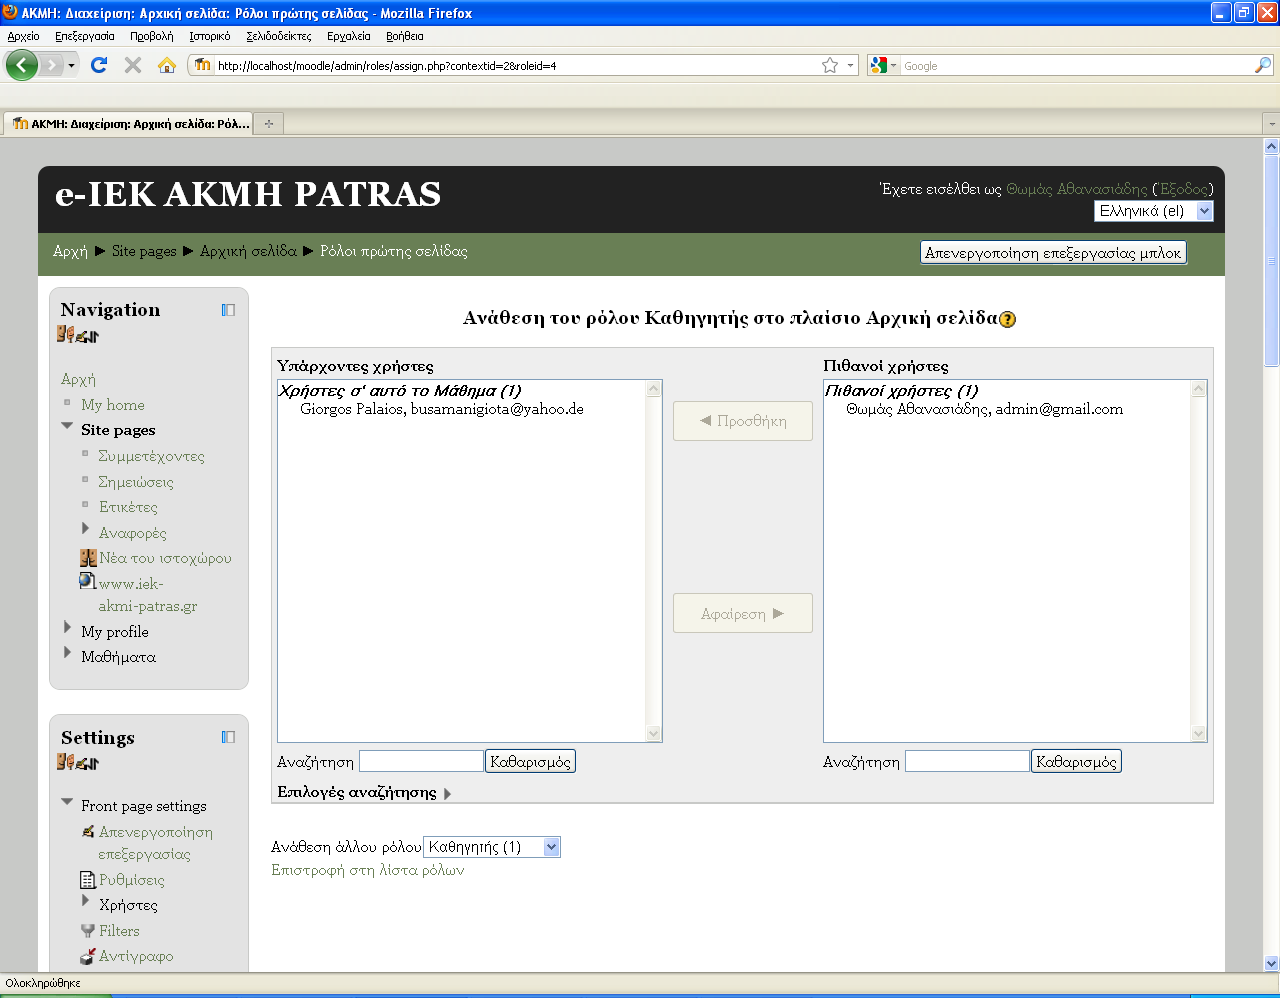Click the Αναζήτηση field under existing users
Screen dimensions: 1280x998
click(x=421, y=762)
